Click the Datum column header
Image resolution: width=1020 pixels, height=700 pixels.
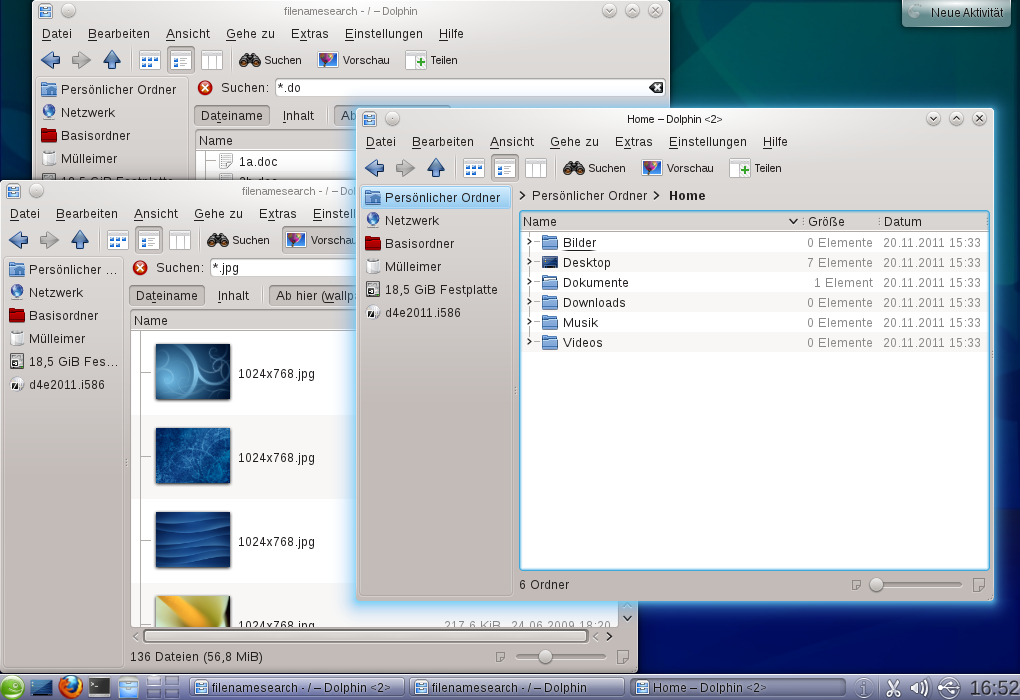(x=933, y=221)
